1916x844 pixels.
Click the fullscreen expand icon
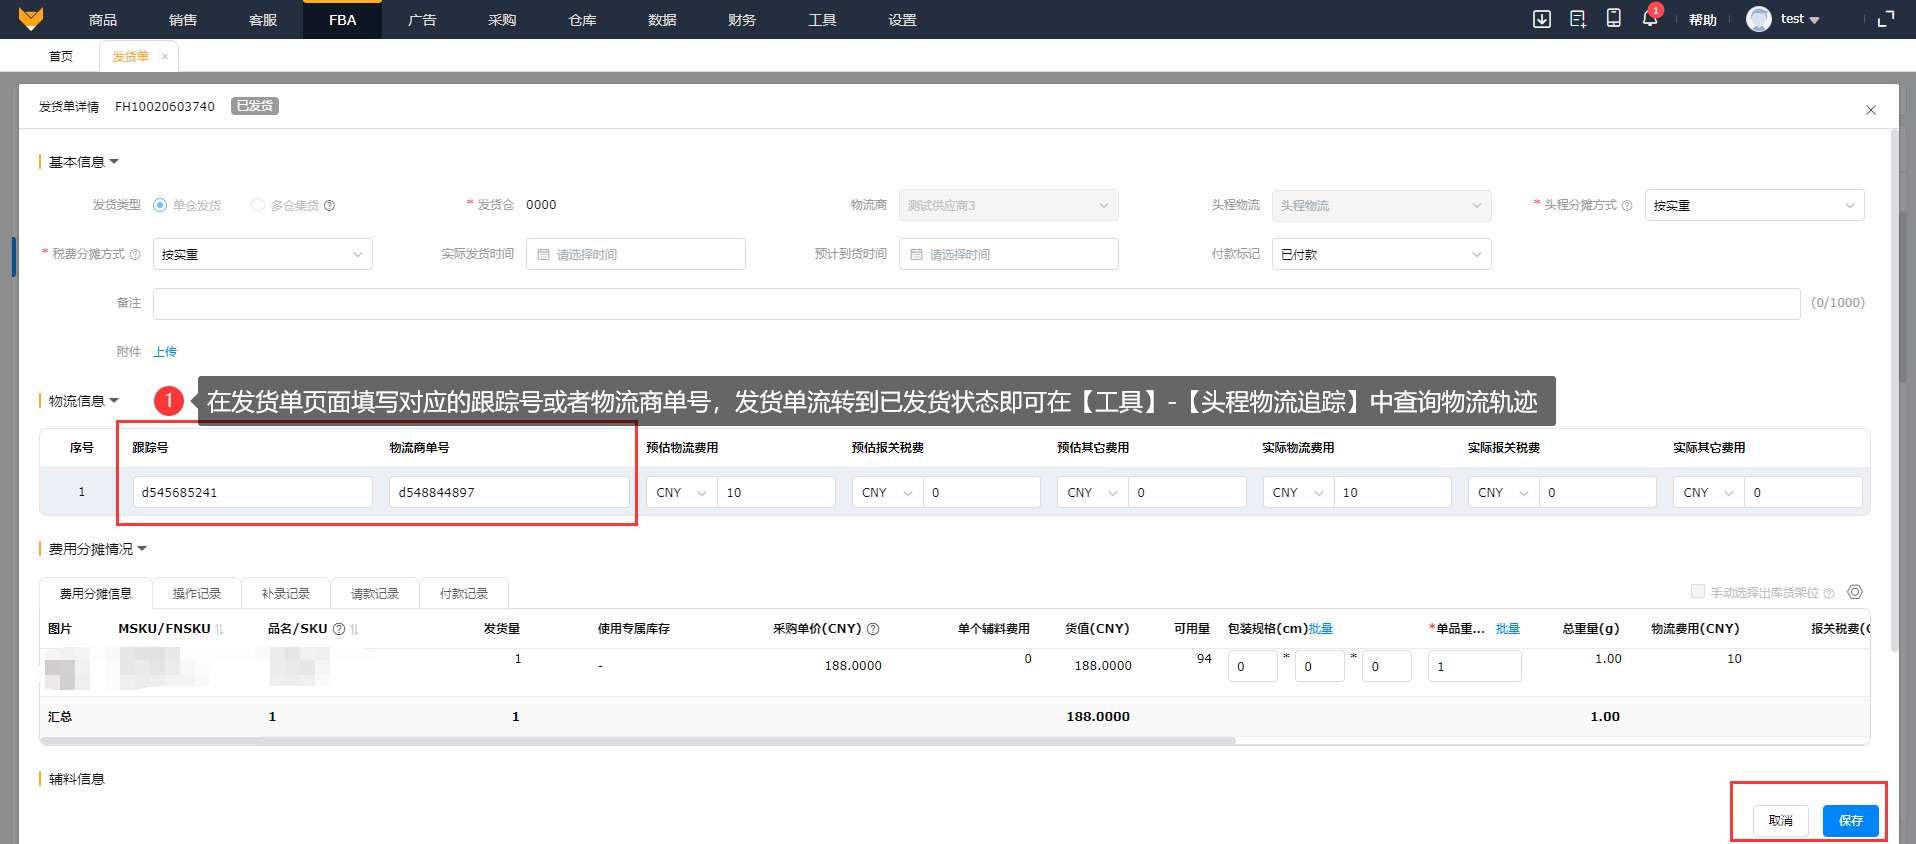(1886, 19)
